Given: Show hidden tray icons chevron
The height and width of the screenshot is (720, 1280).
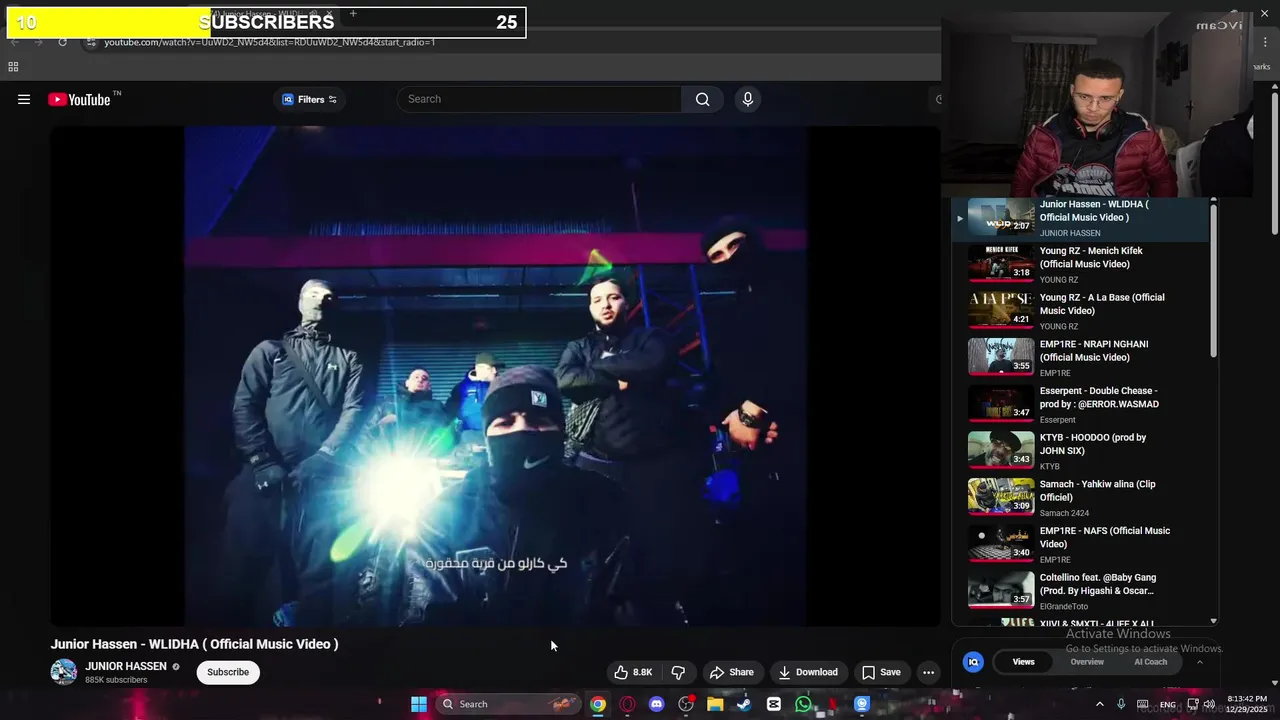Looking at the screenshot, I should [x=1100, y=704].
